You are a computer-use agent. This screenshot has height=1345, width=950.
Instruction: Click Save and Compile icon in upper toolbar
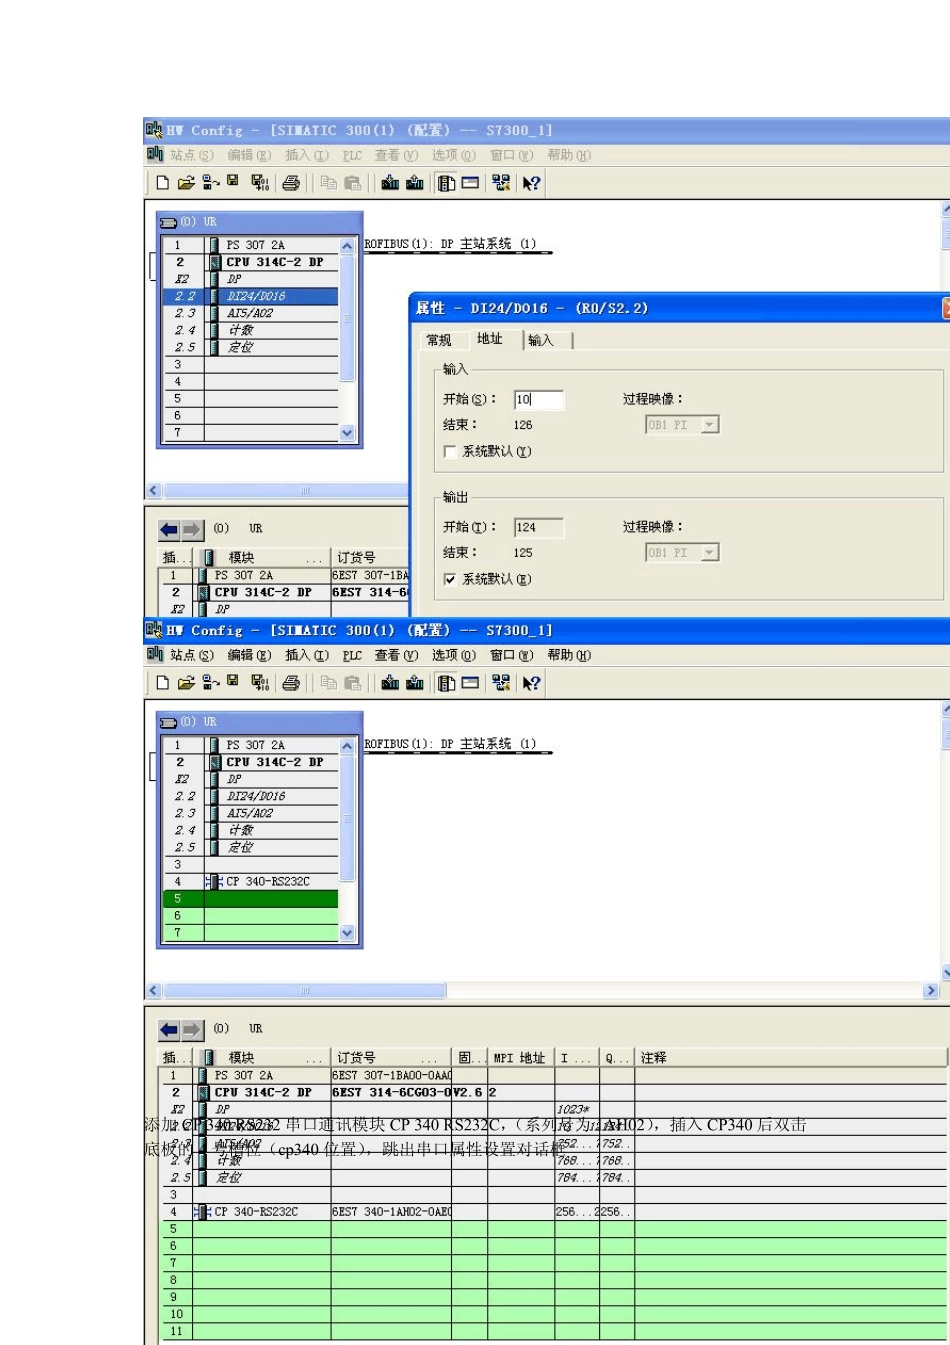[260, 183]
